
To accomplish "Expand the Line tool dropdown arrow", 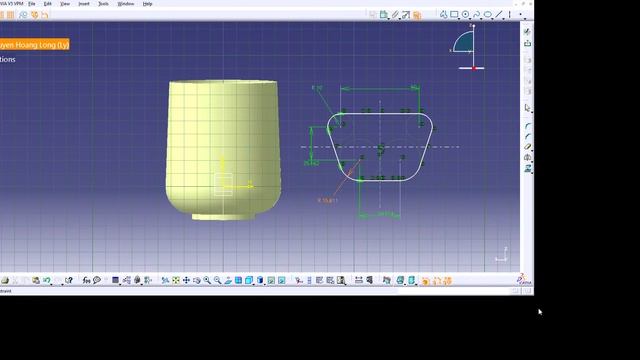I will click(x=503, y=18).
